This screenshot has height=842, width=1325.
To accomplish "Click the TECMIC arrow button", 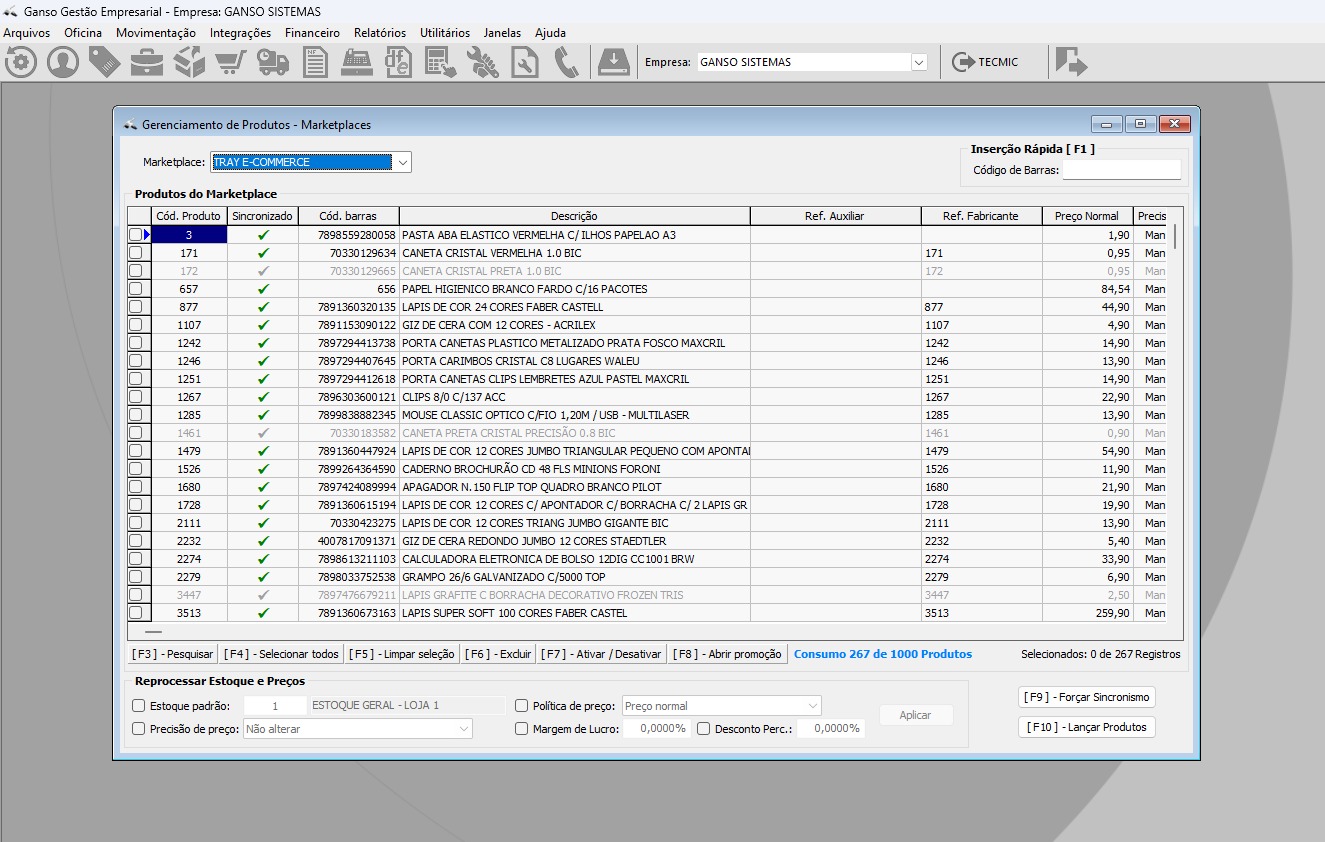I will (x=985, y=62).
